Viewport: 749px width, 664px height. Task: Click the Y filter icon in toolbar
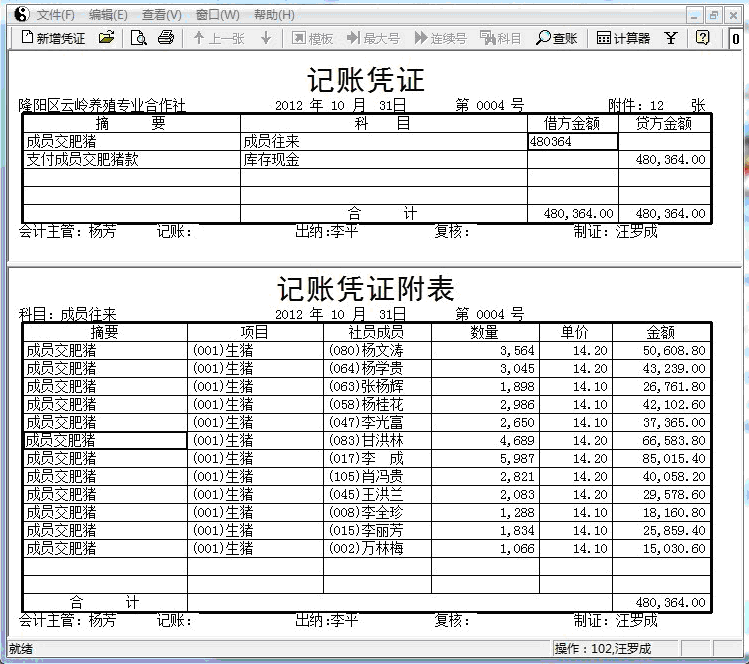coord(671,38)
